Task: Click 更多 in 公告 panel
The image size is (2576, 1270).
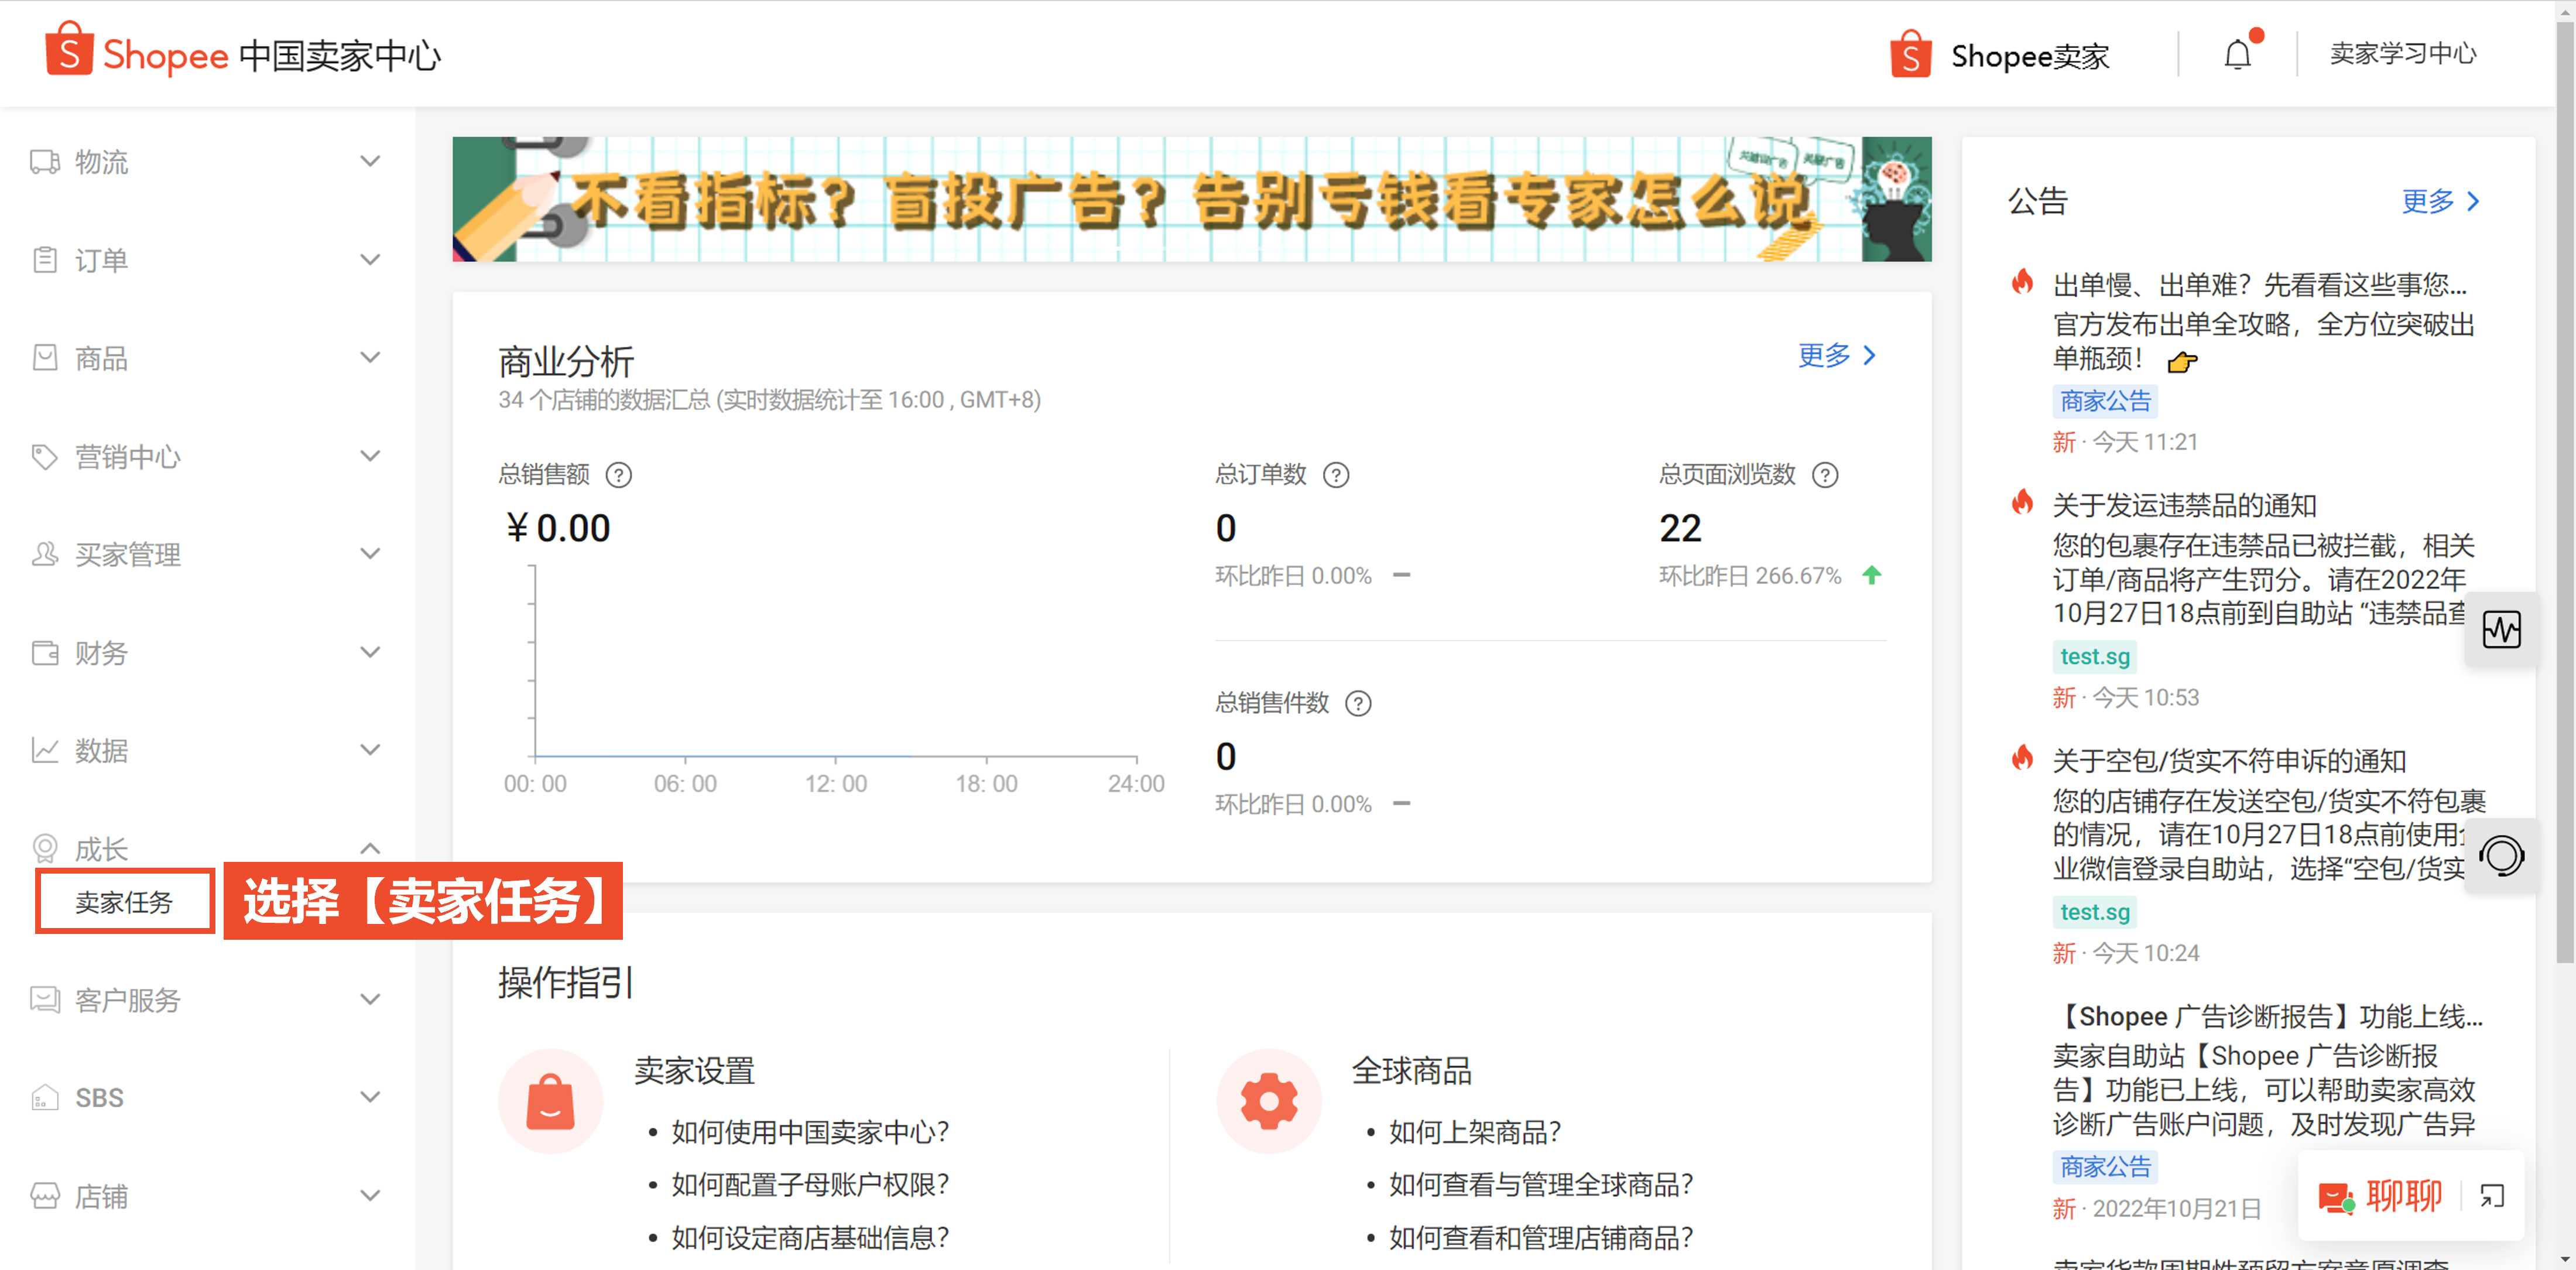Action: coord(2440,201)
